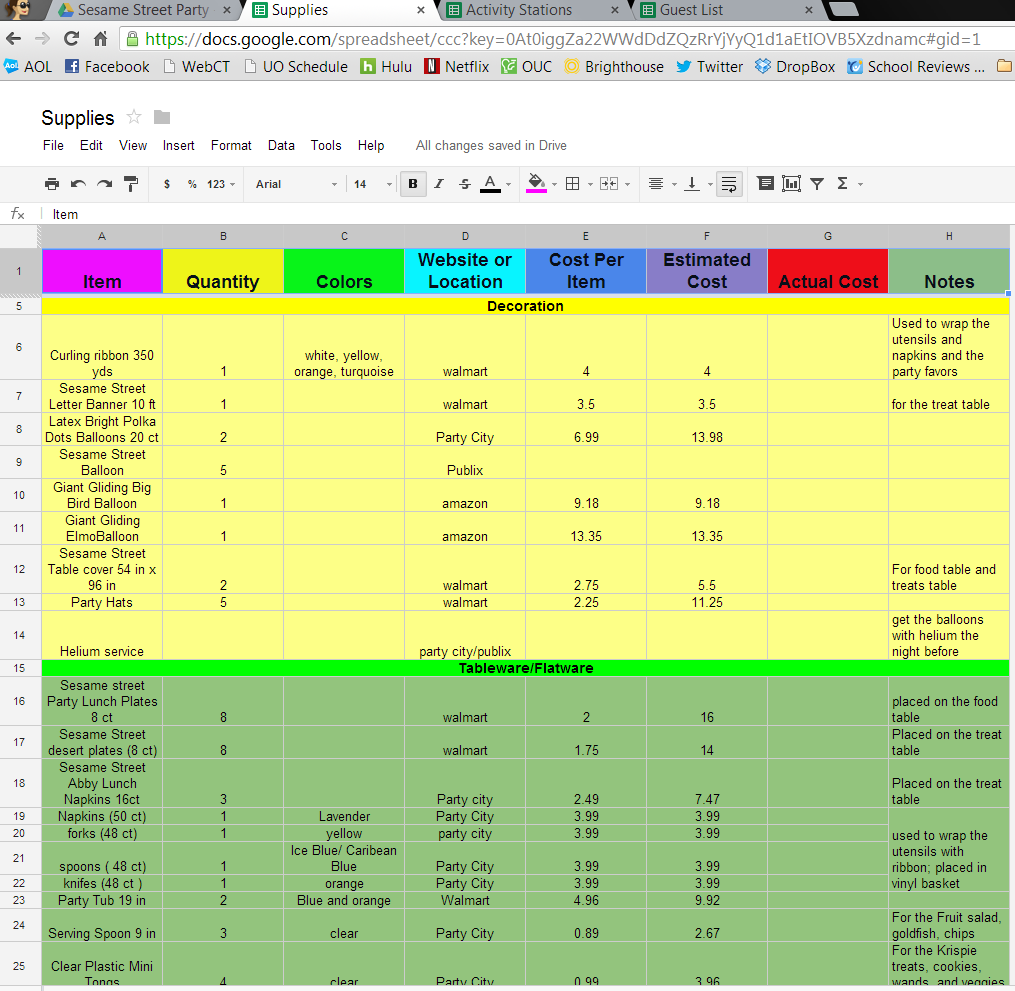Click the Filter funnel icon
Viewport: 1015px width, 991px height.
coord(817,184)
